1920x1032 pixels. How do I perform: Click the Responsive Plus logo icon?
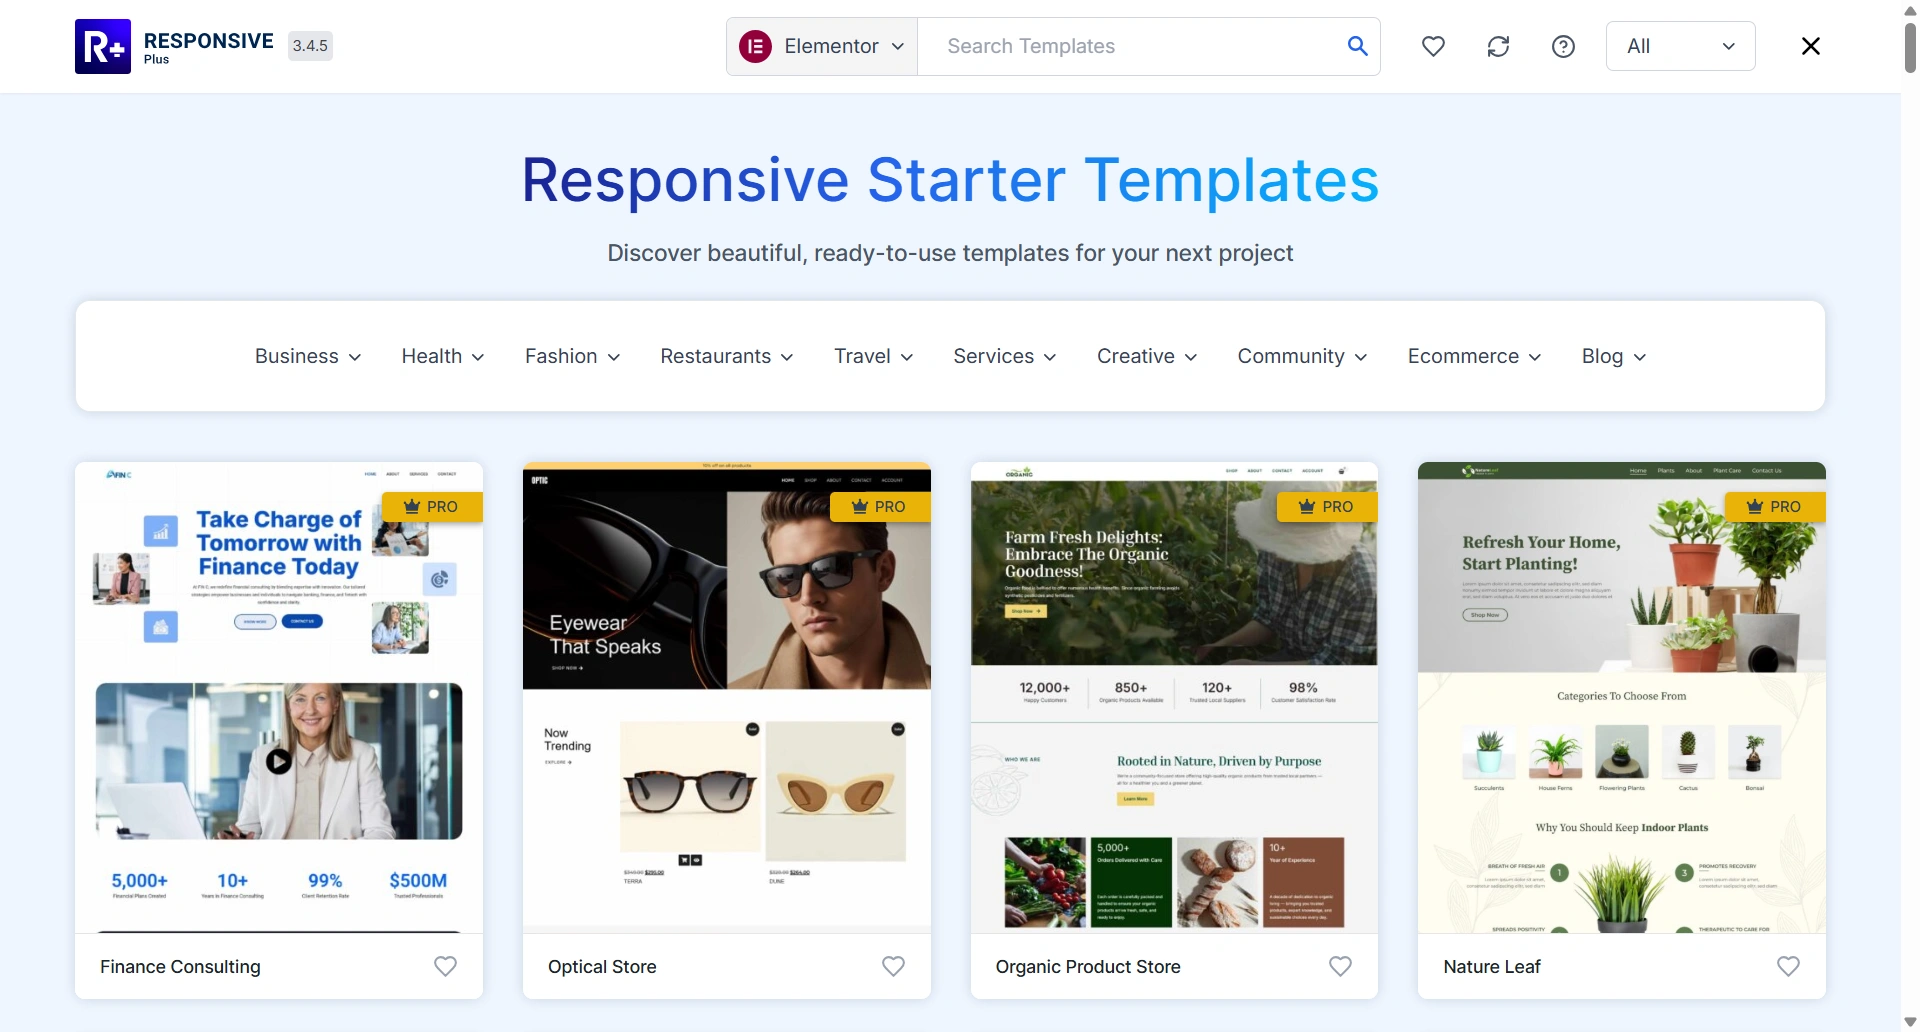[x=102, y=46]
